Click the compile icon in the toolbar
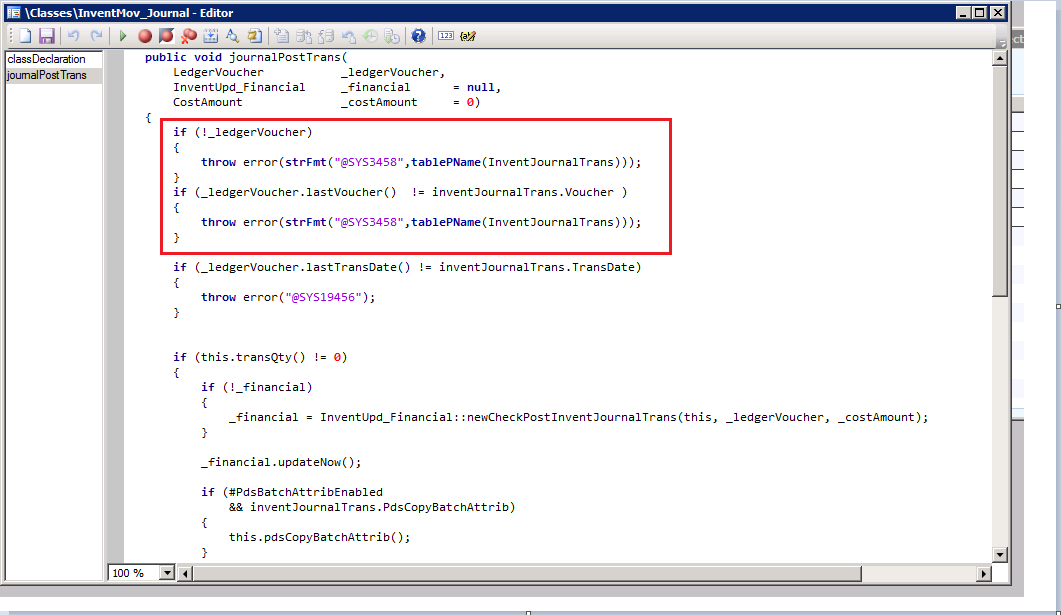This screenshot has width=1061, height=615. [x=211, y=36]
